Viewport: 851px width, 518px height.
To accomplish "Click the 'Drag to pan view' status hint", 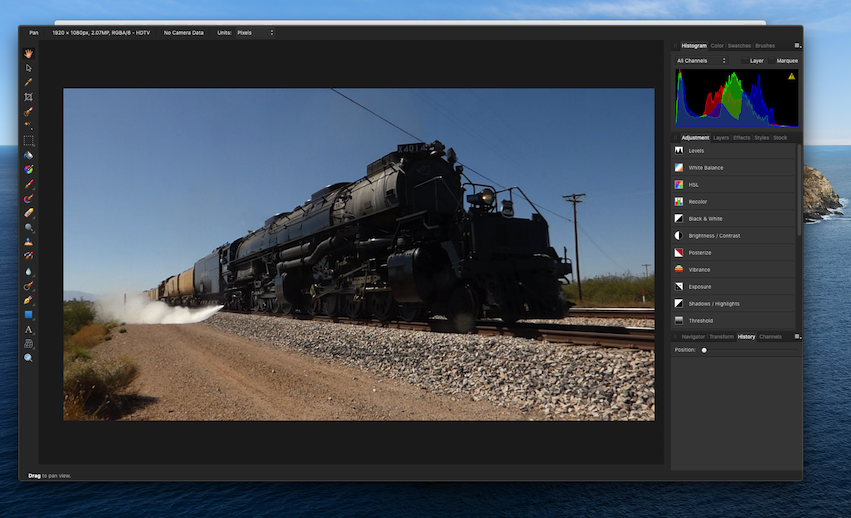I will pos(49,476).
